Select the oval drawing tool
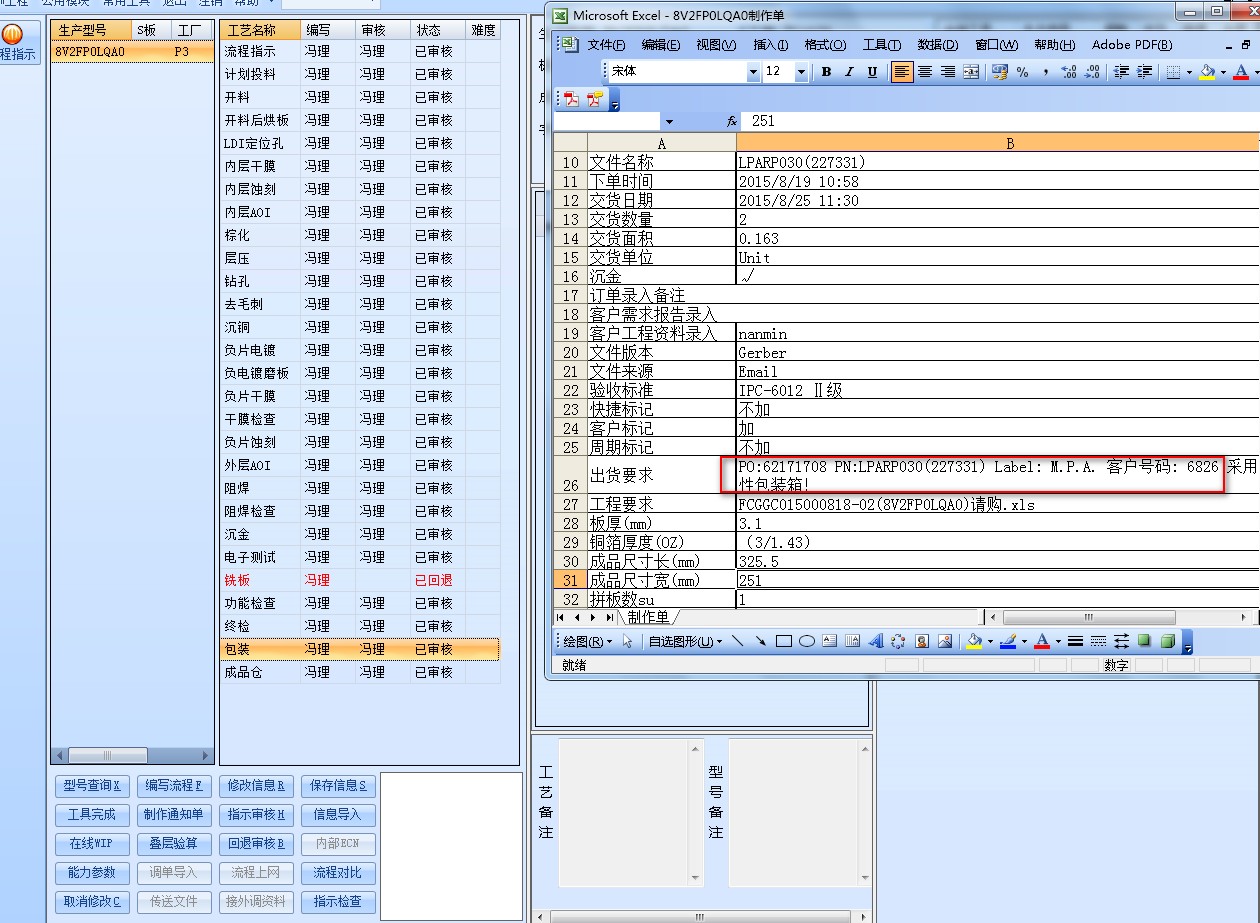 (x=806, y=641)
